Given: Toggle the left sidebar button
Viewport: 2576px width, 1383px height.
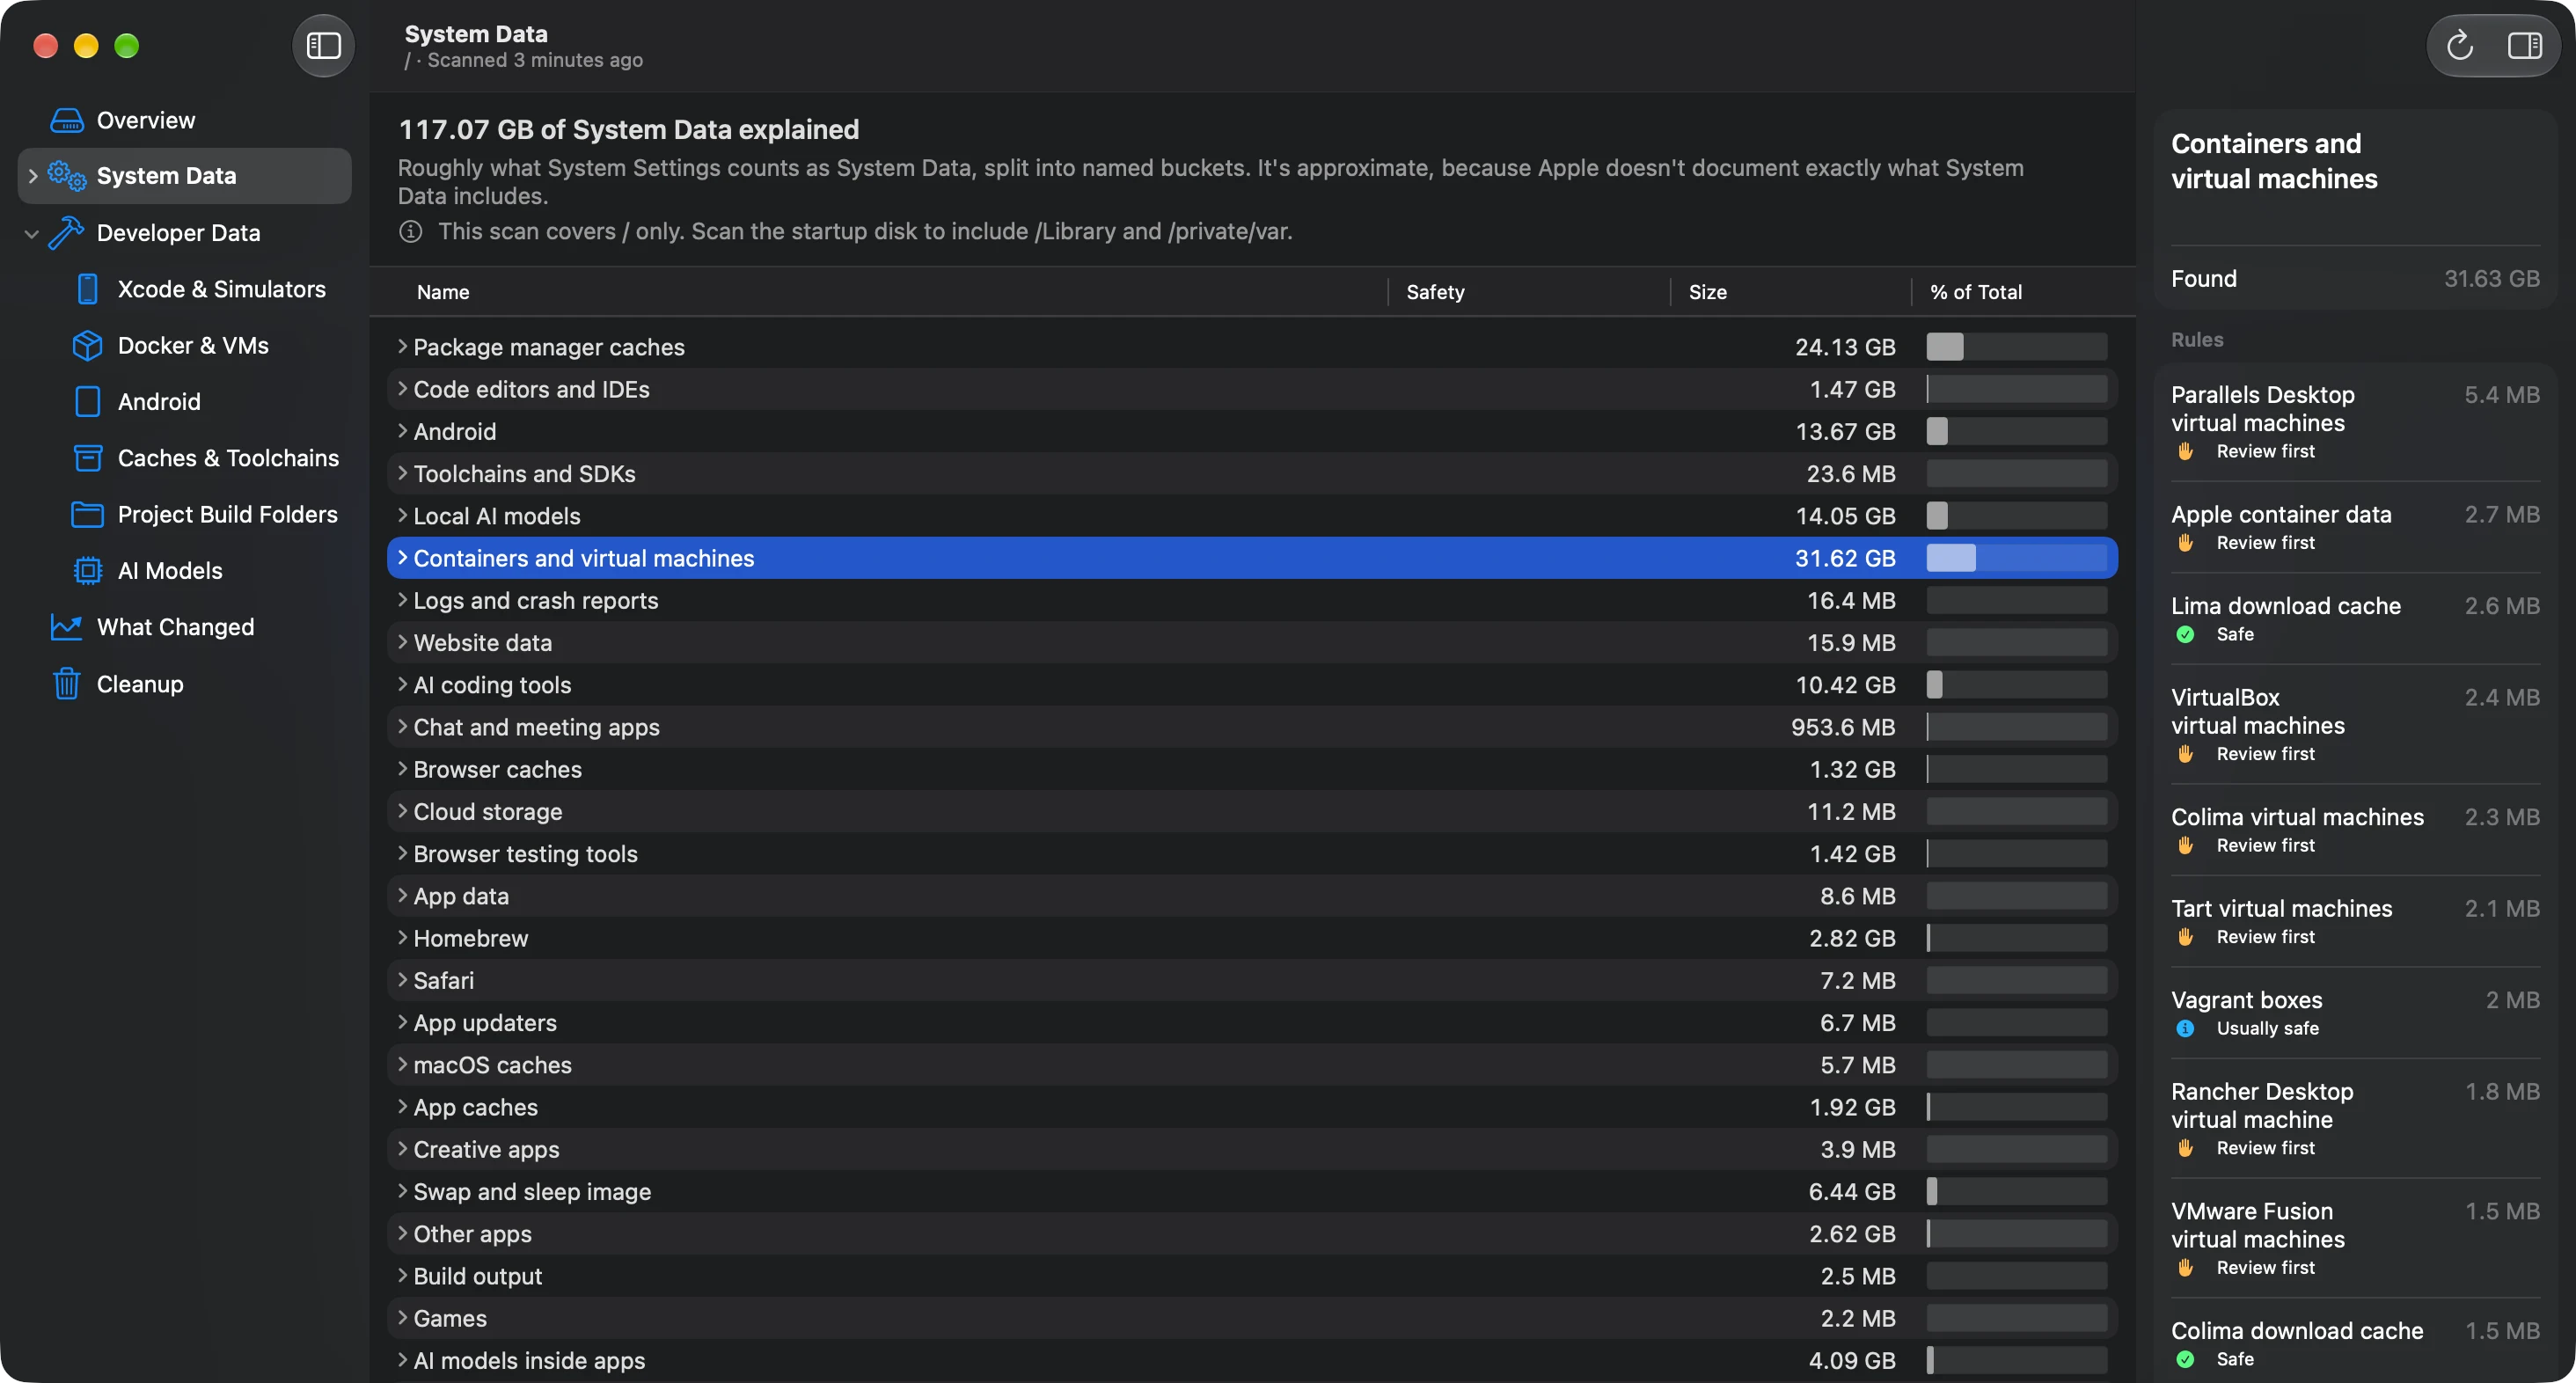Looking at the screenshot, I should tap(323, 45).
